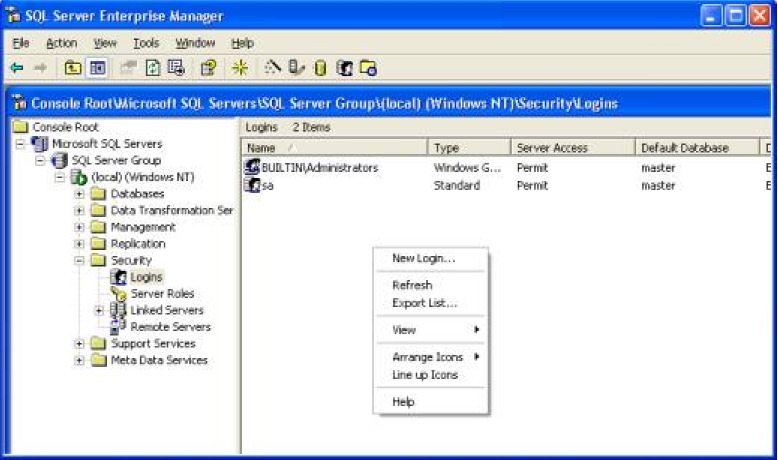Expand the Support Services folder
Image resolution: width=778 pixels, height=460 pixels.
coord(80,344)
